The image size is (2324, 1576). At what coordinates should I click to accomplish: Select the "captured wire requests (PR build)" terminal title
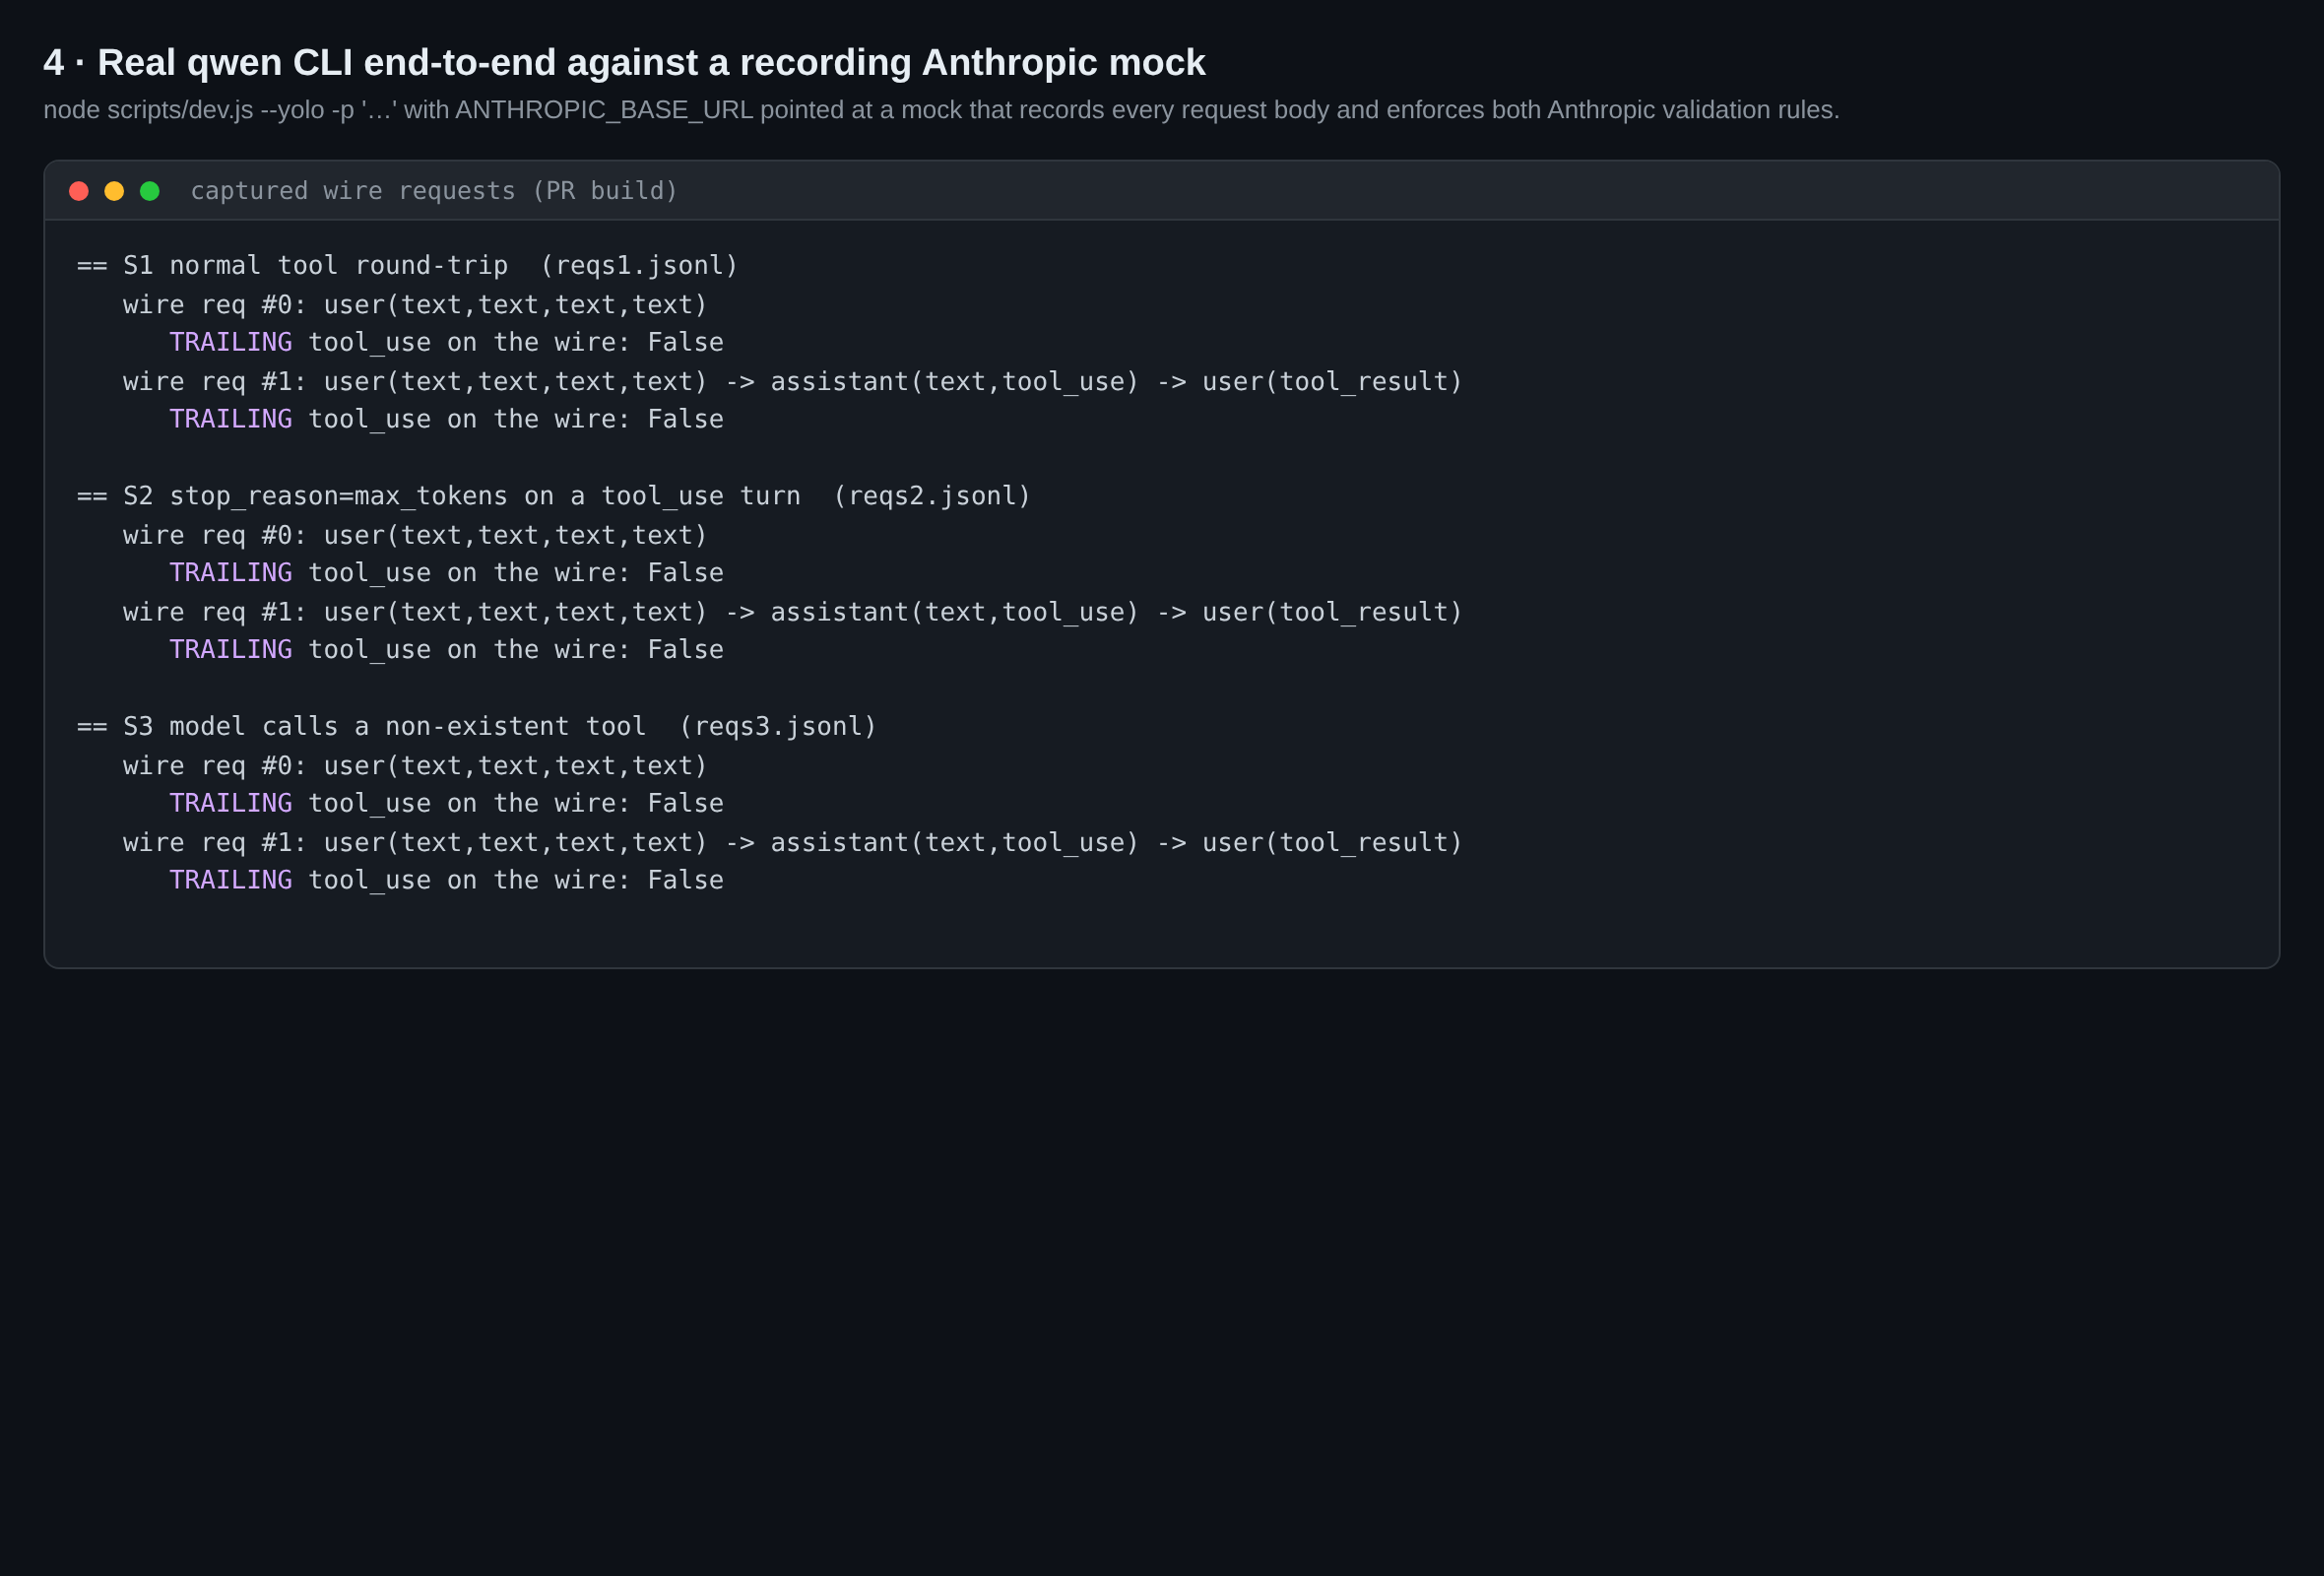434,191
